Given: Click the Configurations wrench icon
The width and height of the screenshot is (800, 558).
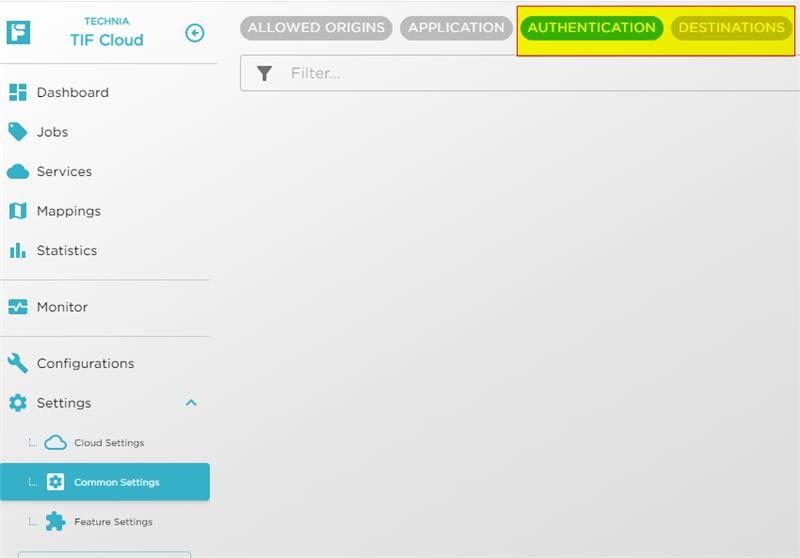Looking at the screenshot, I should (x=18, y=363).
